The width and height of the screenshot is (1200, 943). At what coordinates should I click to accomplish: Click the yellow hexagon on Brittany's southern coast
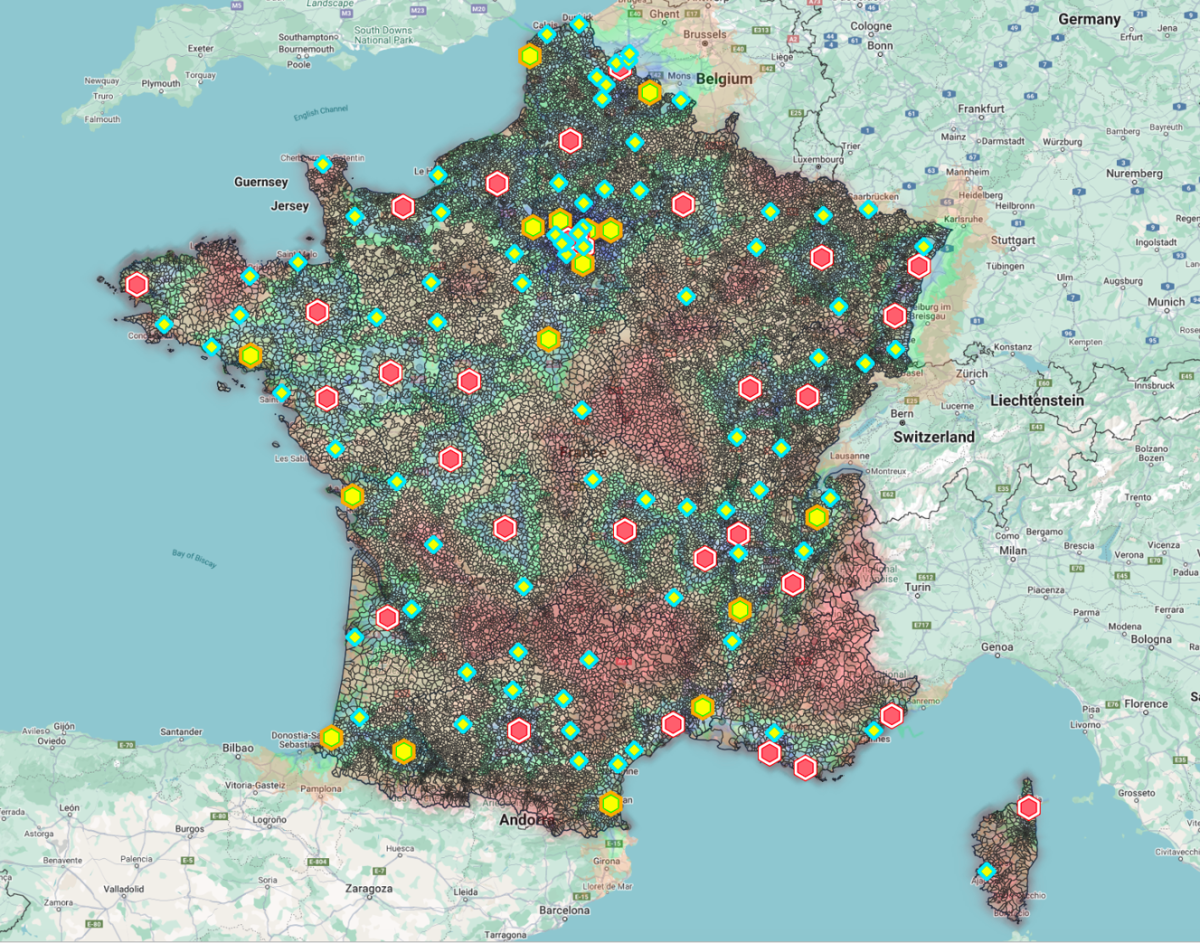point(250,355)
